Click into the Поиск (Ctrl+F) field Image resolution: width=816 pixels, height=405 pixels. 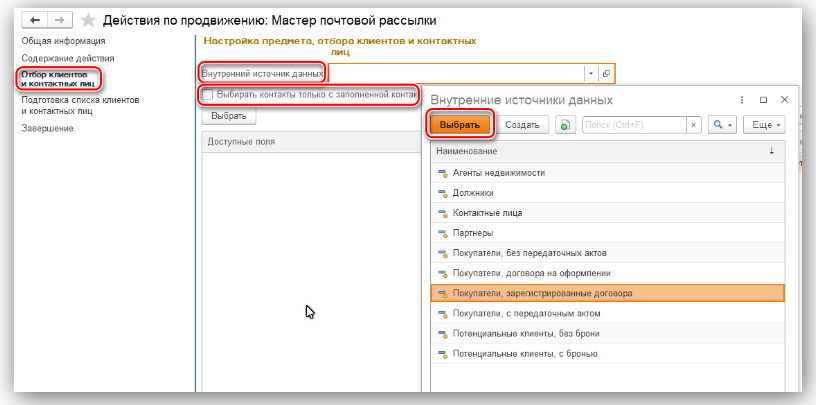click(634, 125)
